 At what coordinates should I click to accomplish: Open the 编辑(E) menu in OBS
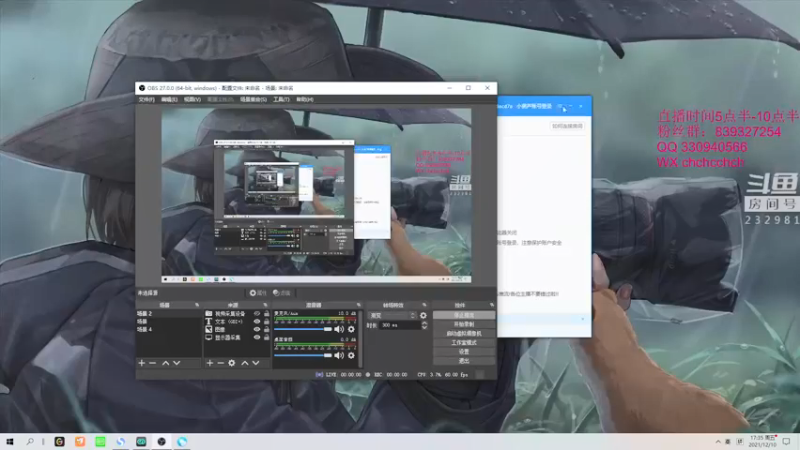click(x=169, y=99)
